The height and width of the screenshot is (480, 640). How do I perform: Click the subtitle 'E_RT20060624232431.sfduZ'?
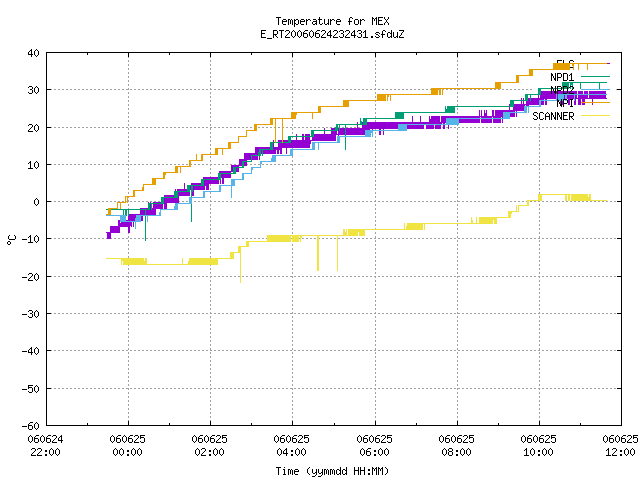click(x=332, y=34)
